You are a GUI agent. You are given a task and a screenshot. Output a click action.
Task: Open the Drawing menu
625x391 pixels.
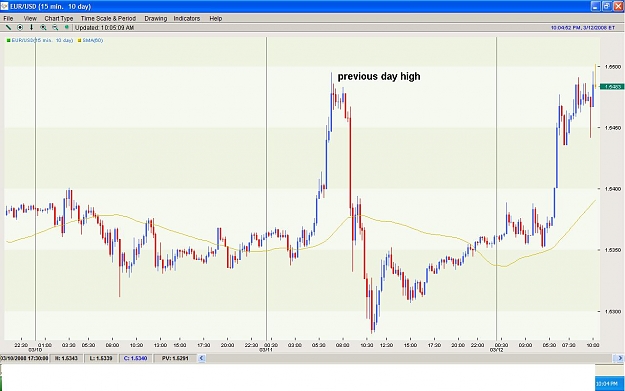(155, 18)
